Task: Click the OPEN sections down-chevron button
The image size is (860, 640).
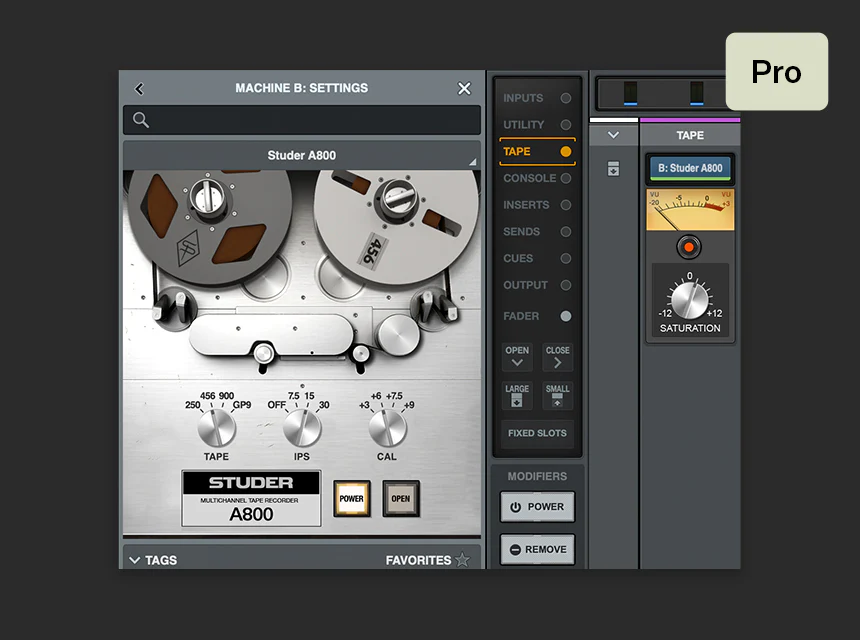Action: point(517,356)
